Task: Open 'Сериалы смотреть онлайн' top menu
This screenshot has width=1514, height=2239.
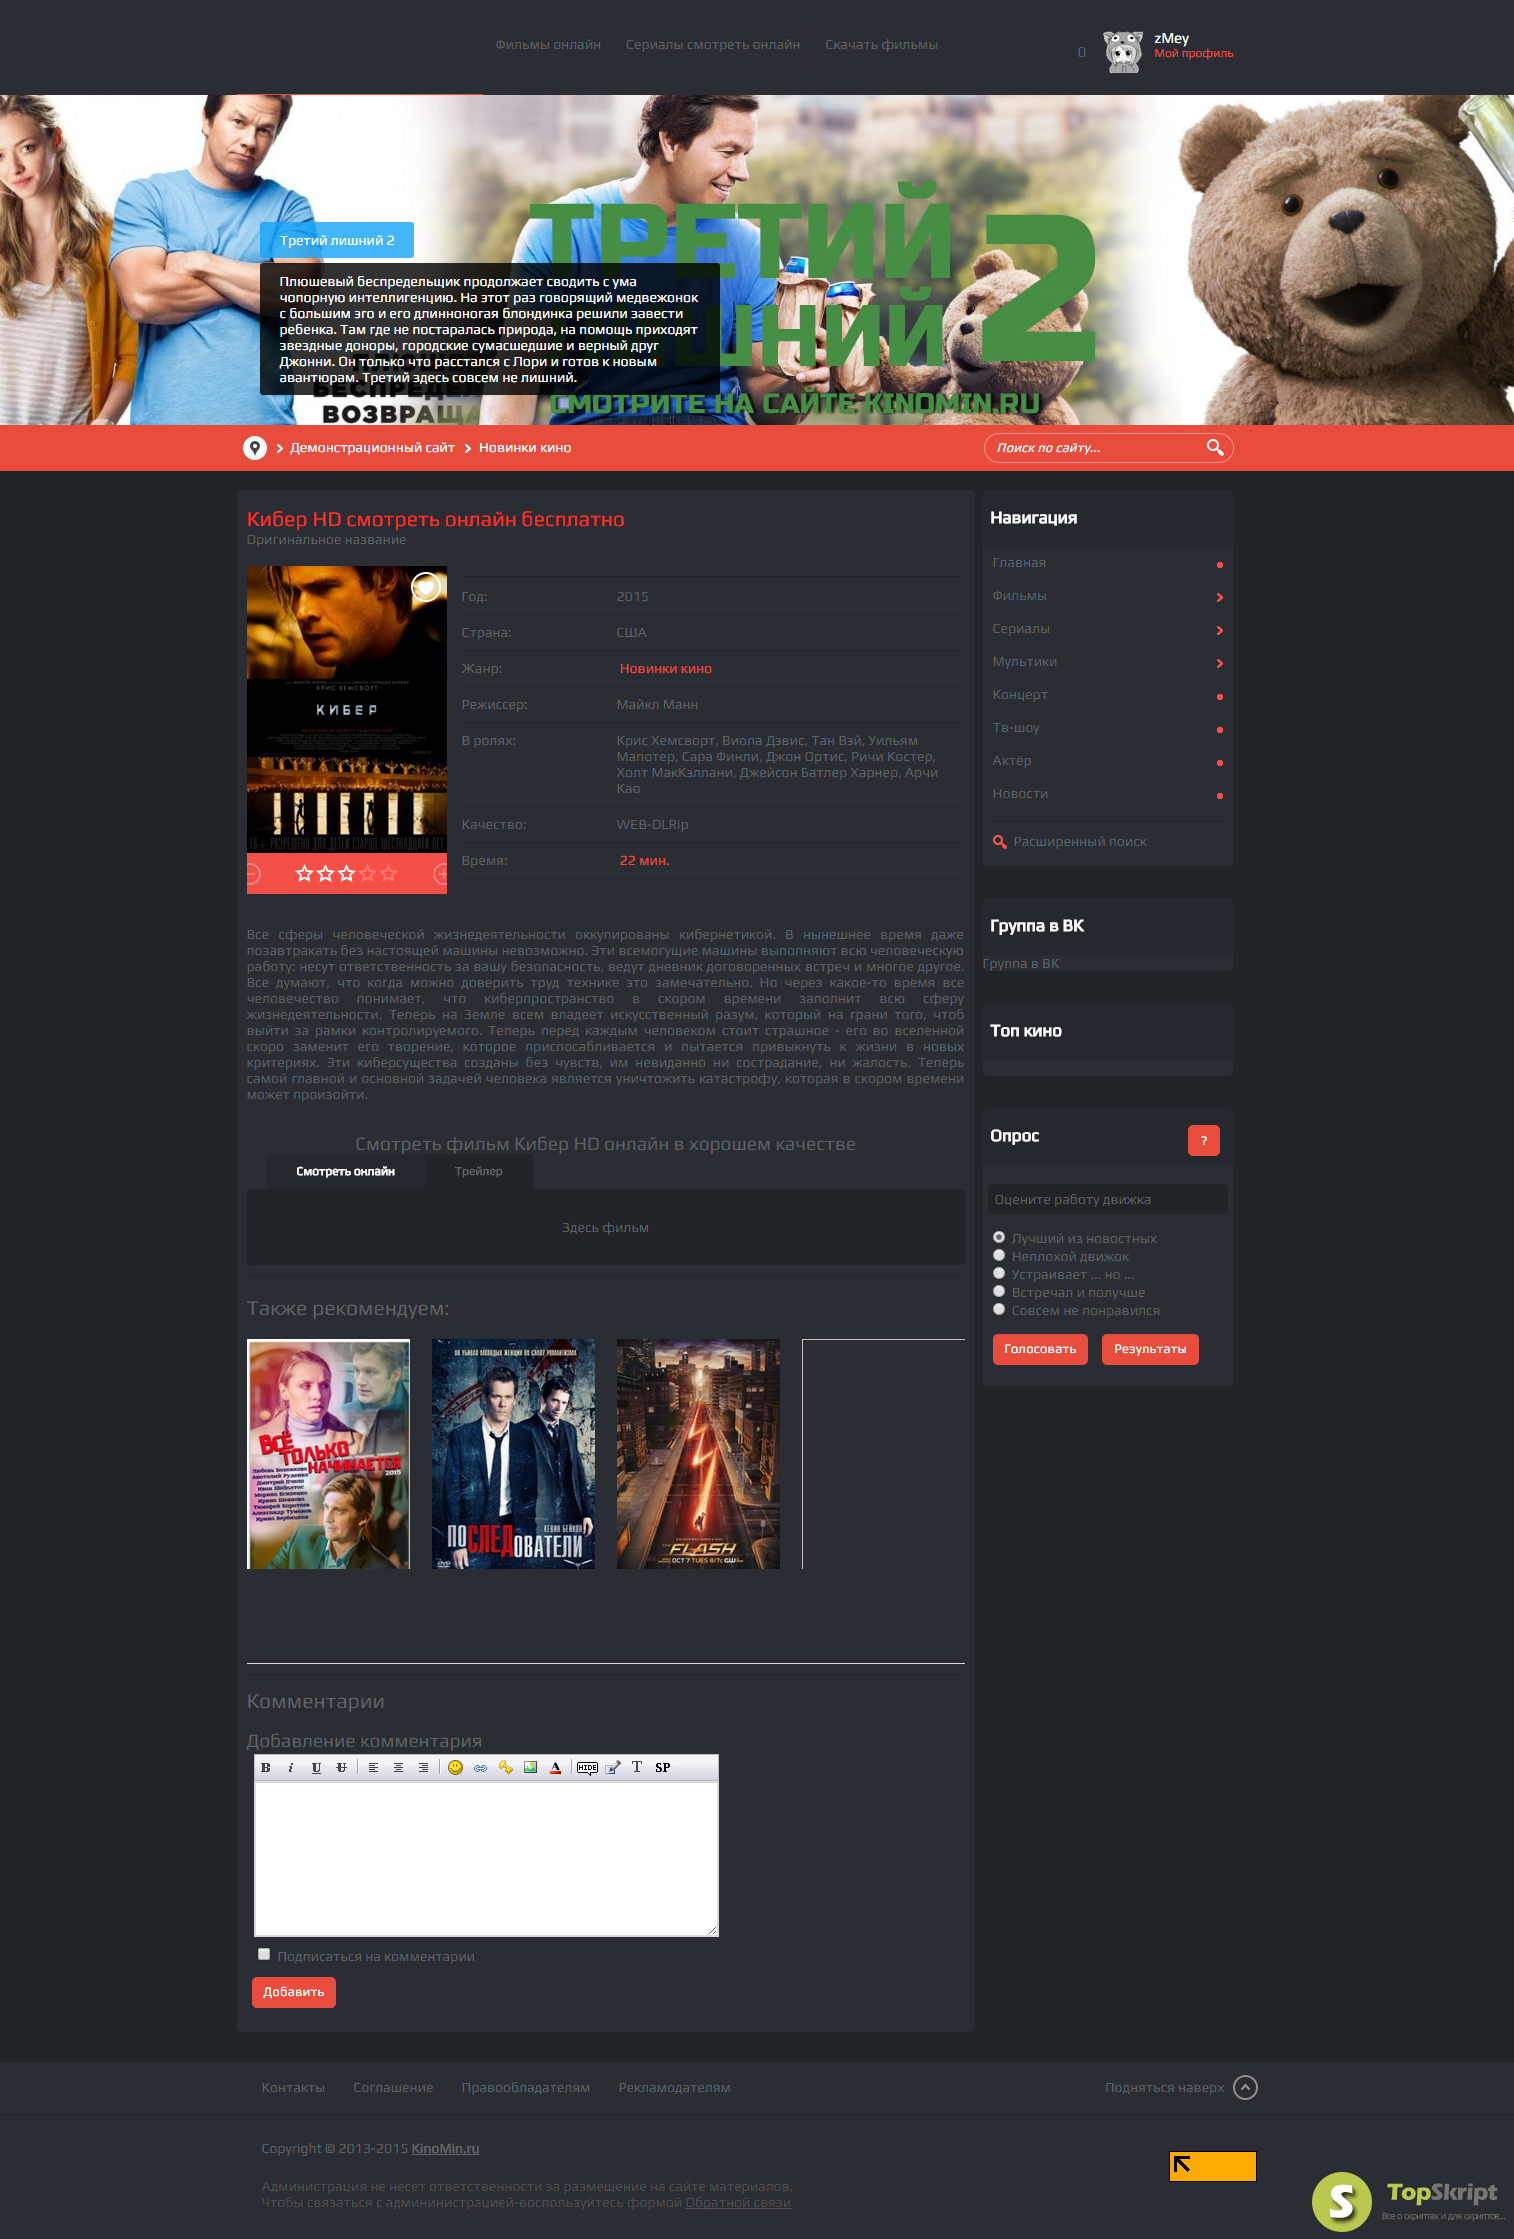Action: point(713,45)
